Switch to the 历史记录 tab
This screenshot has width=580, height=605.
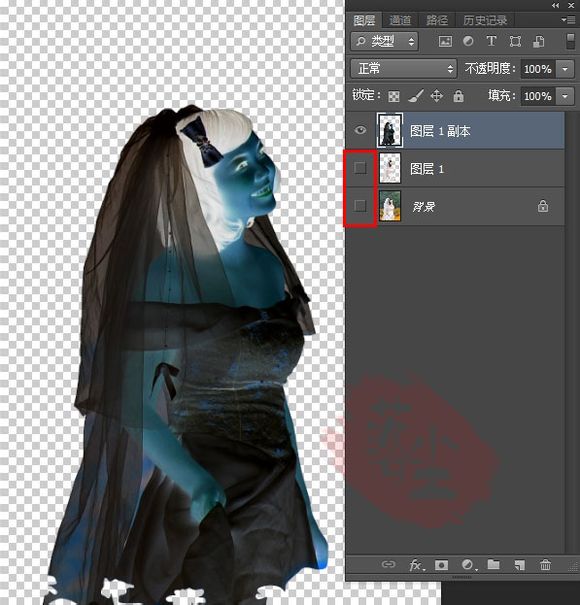click(x=485, y=20)
